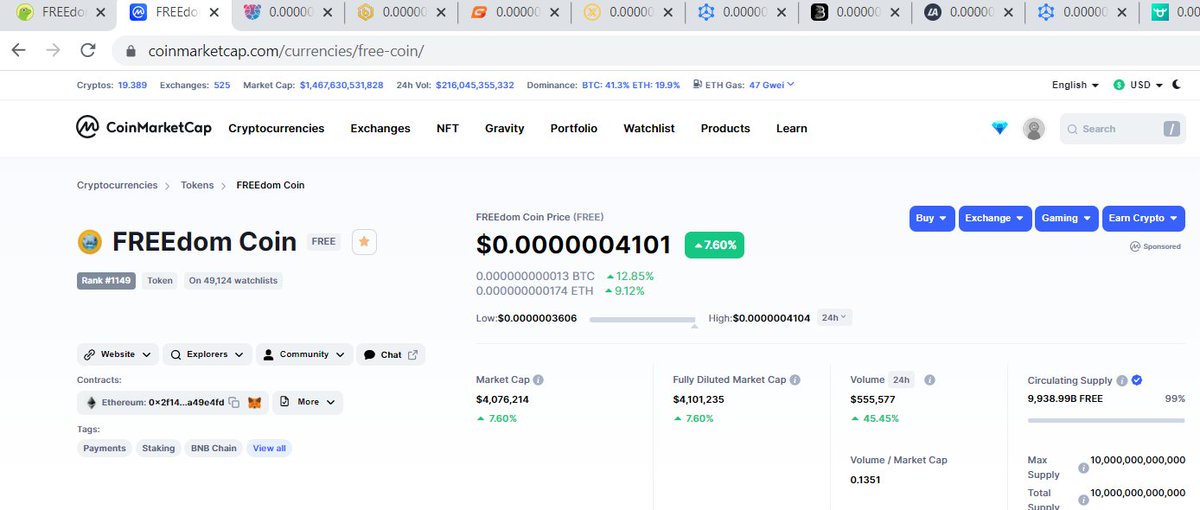Click the Market Cap total value link
The width and height of the screenshot is (1200, 510).
tap(341, 85)
